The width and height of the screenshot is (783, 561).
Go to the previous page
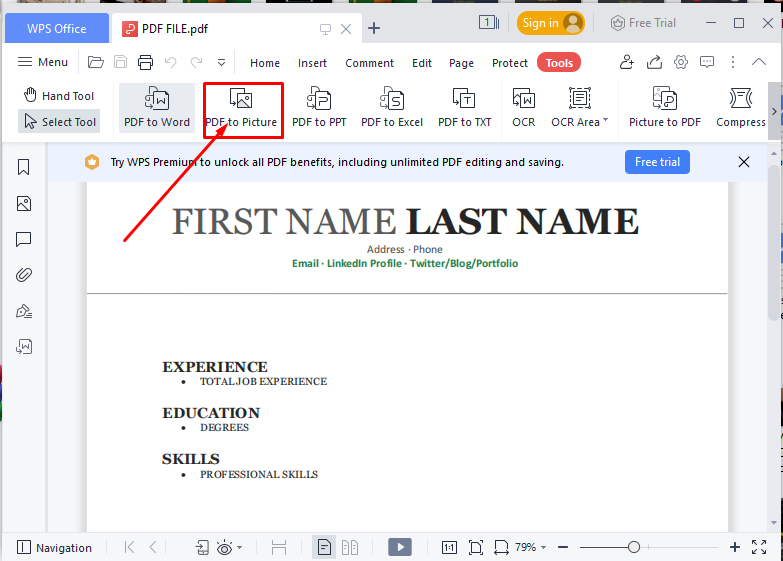pyautogui.click(x=153, y=548)
